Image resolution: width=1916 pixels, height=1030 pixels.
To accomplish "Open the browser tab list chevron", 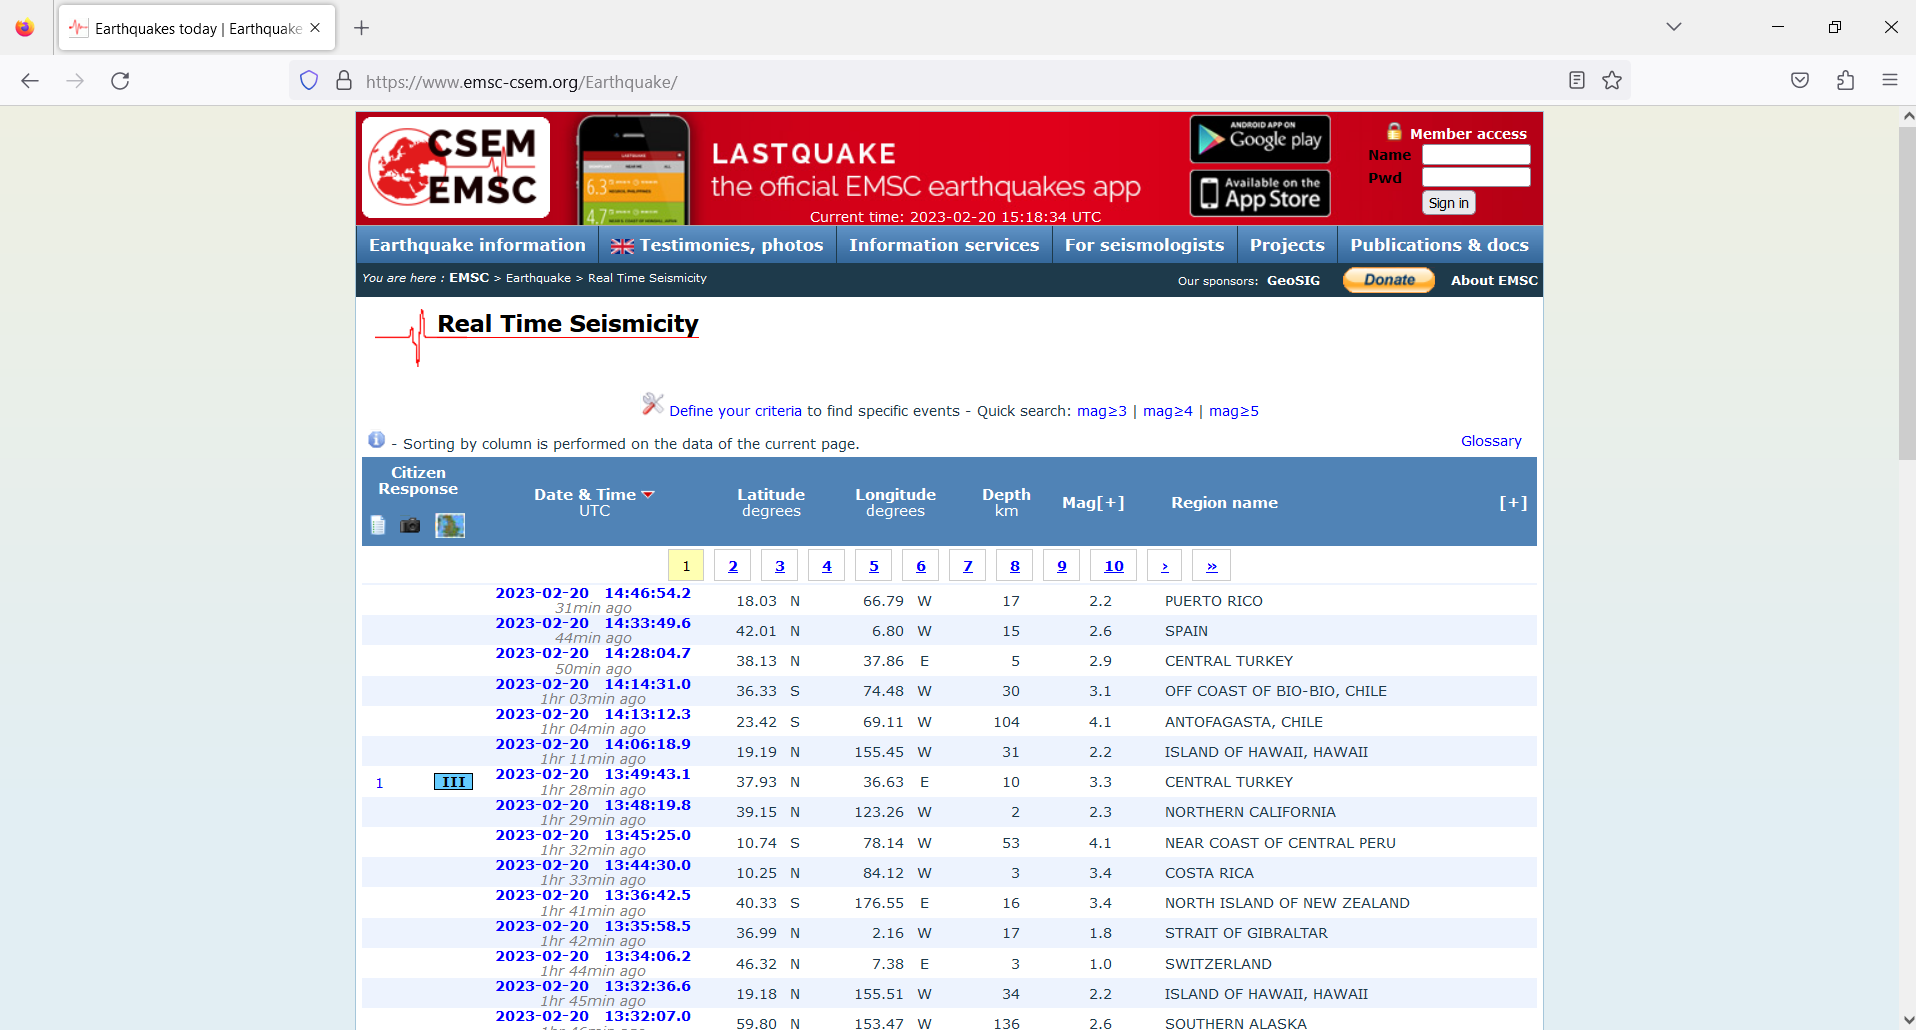I will click(x=1673, y=27).
